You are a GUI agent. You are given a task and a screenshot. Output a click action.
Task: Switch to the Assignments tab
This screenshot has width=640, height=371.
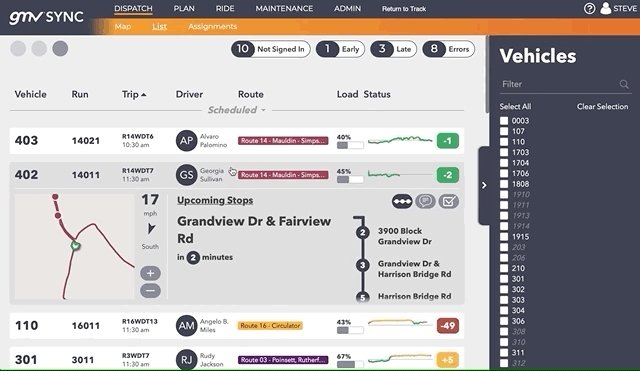pyautogui.click(x=213, y=27)
